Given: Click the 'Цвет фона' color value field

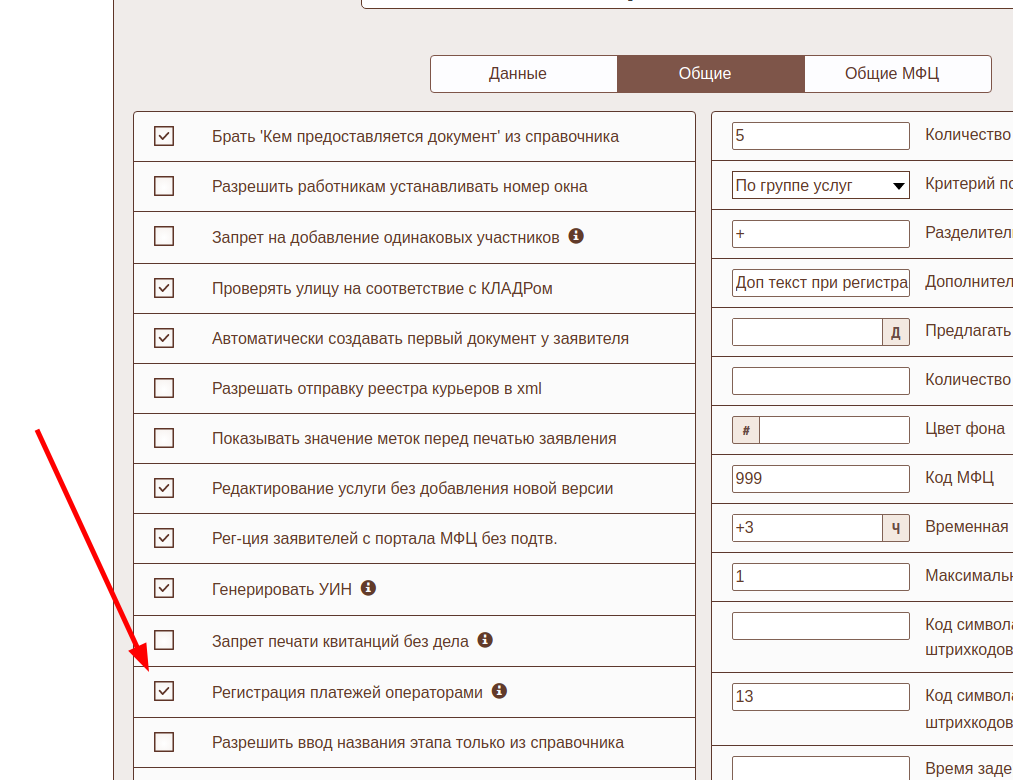Looking at the screenshot, I should (x=834, y=430).
